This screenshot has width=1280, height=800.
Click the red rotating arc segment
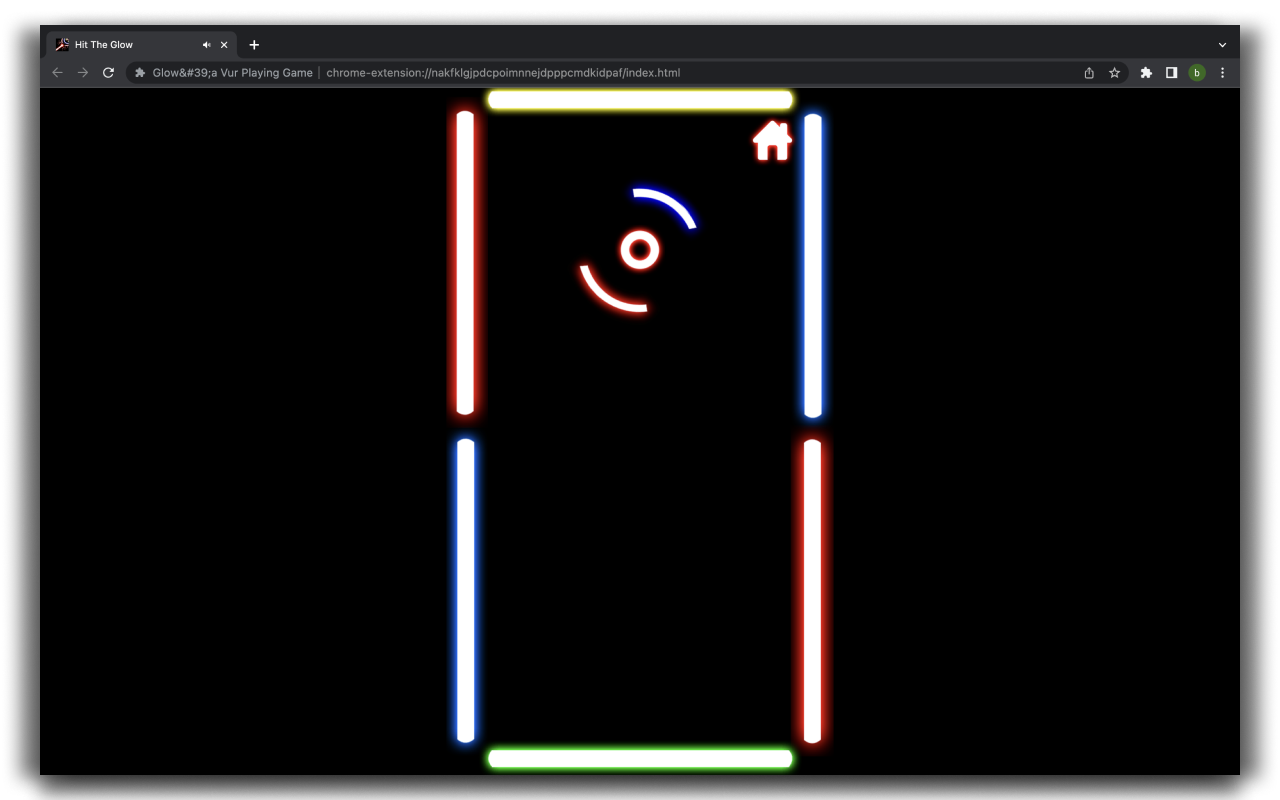tap(613, 290)
